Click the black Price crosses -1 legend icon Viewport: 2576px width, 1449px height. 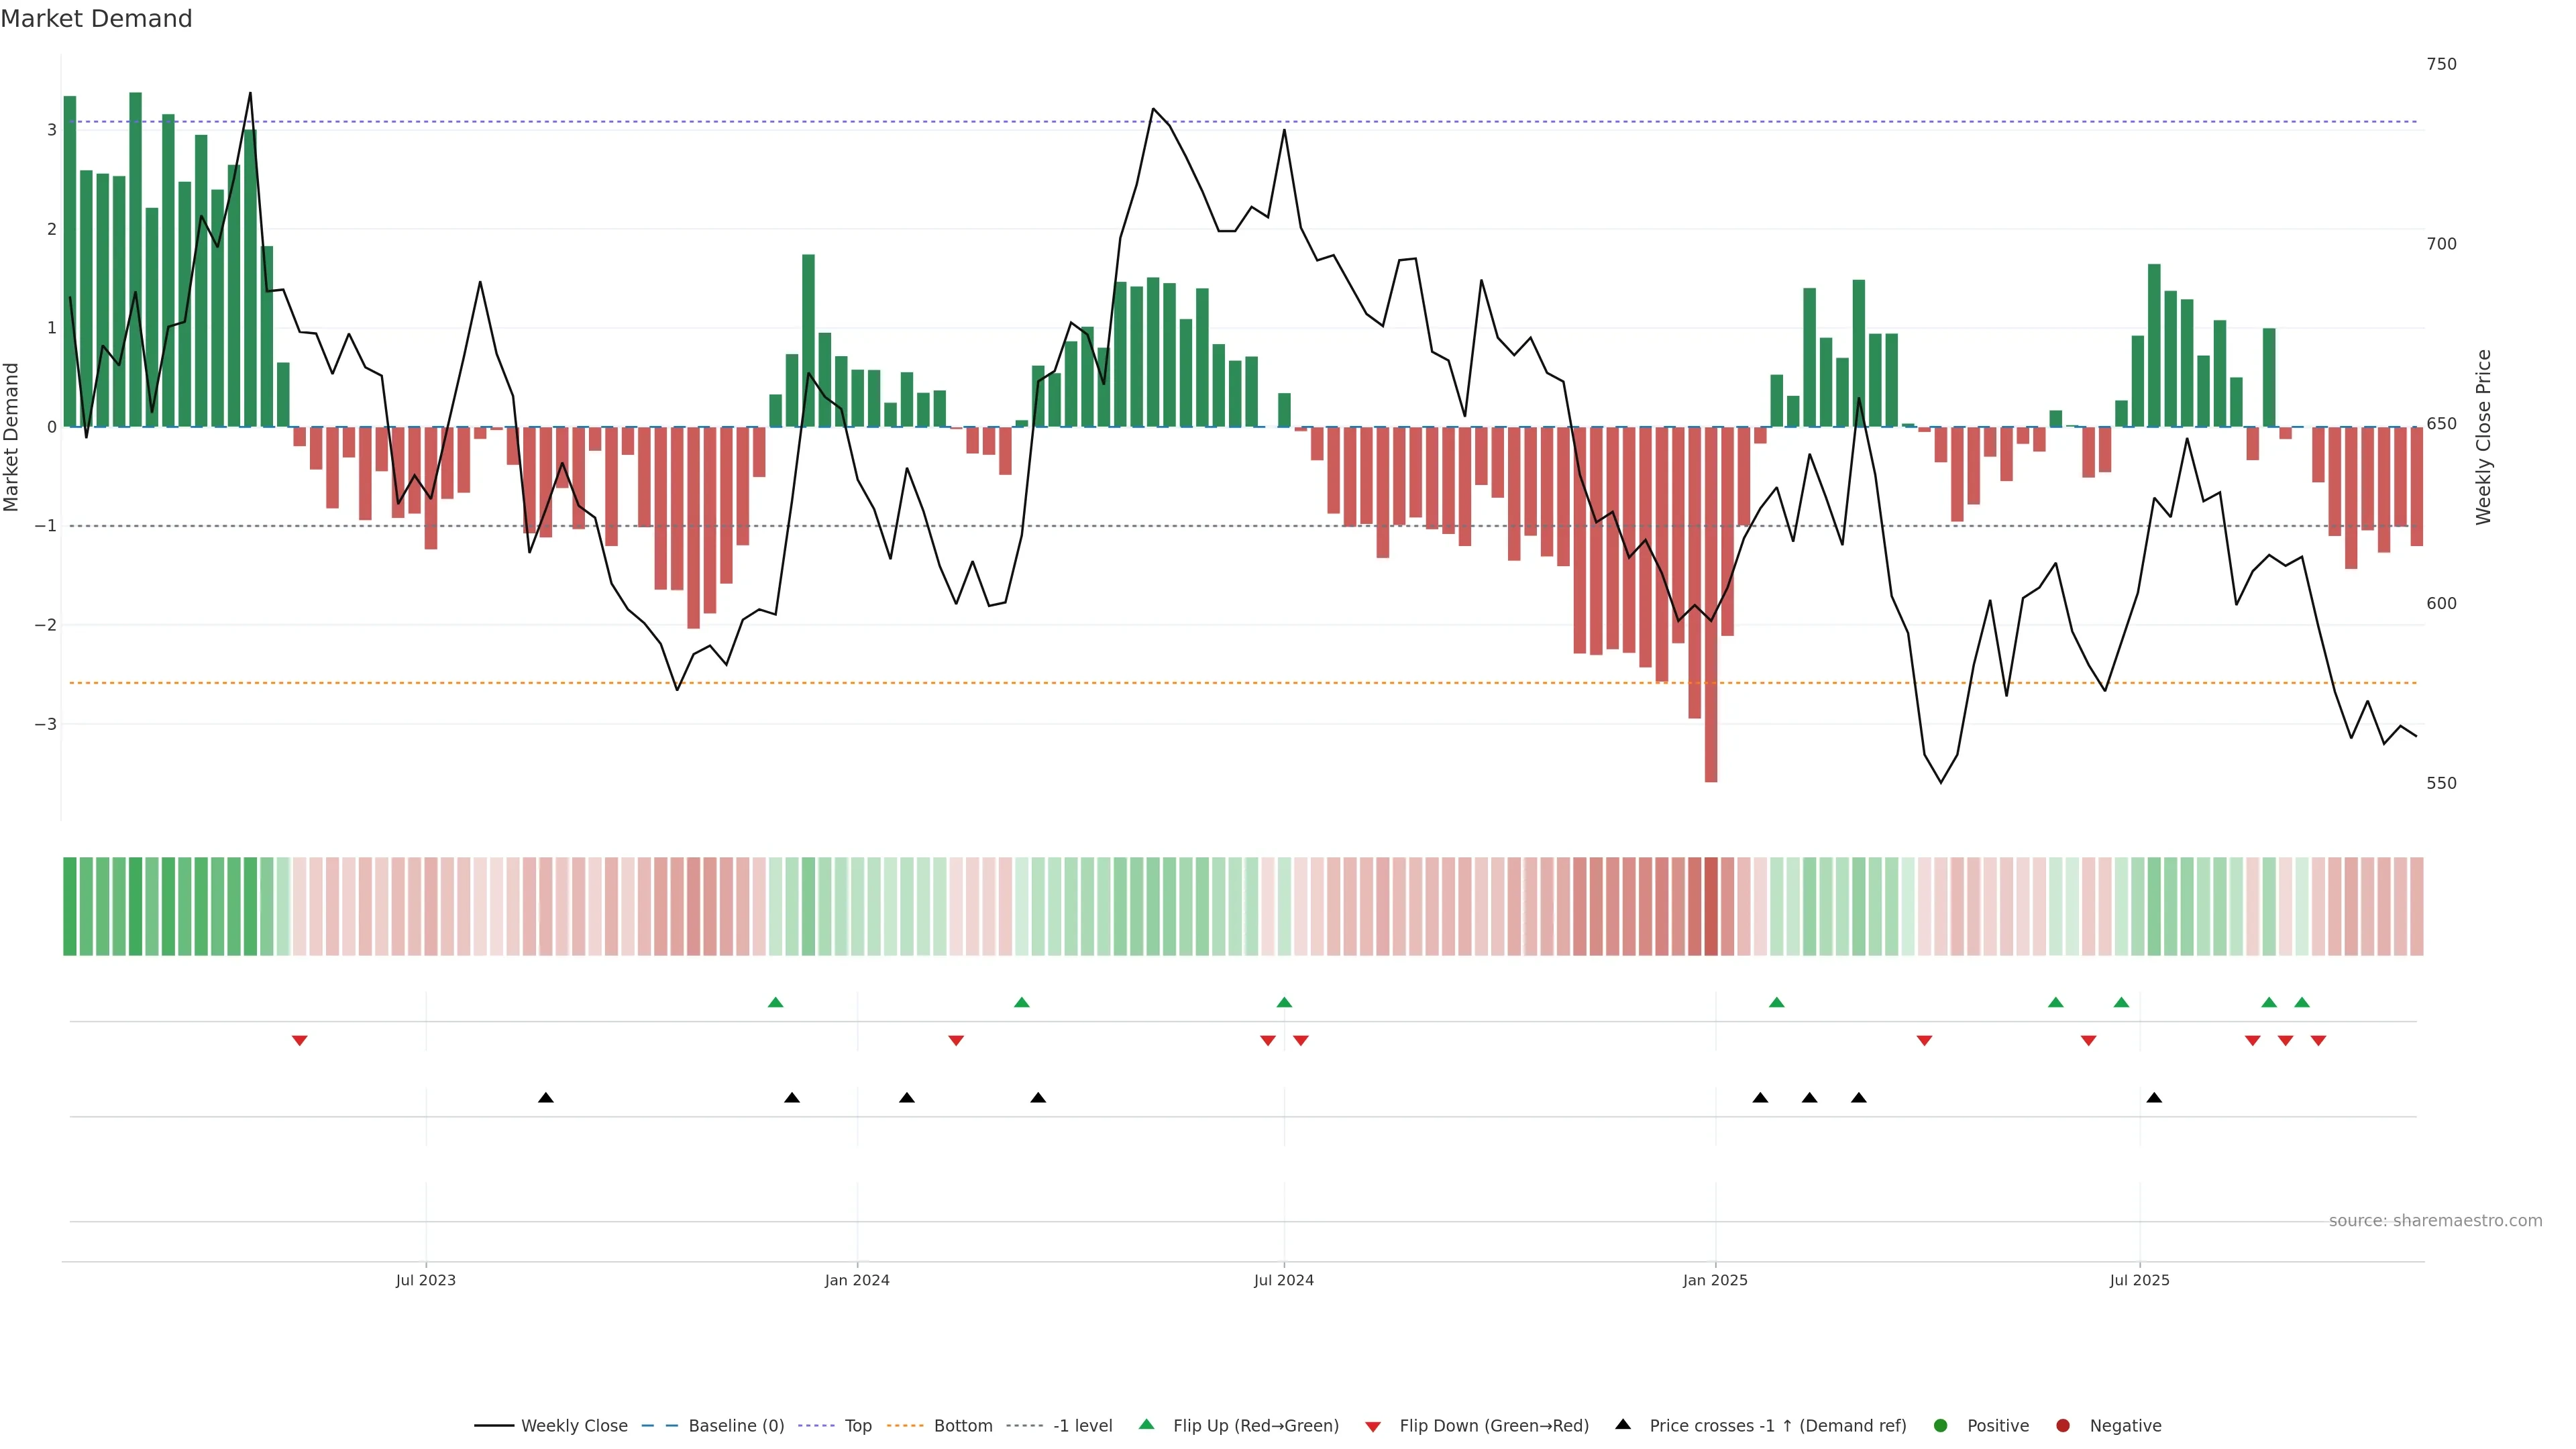pyautogui.click(x=1623, y=1424)
